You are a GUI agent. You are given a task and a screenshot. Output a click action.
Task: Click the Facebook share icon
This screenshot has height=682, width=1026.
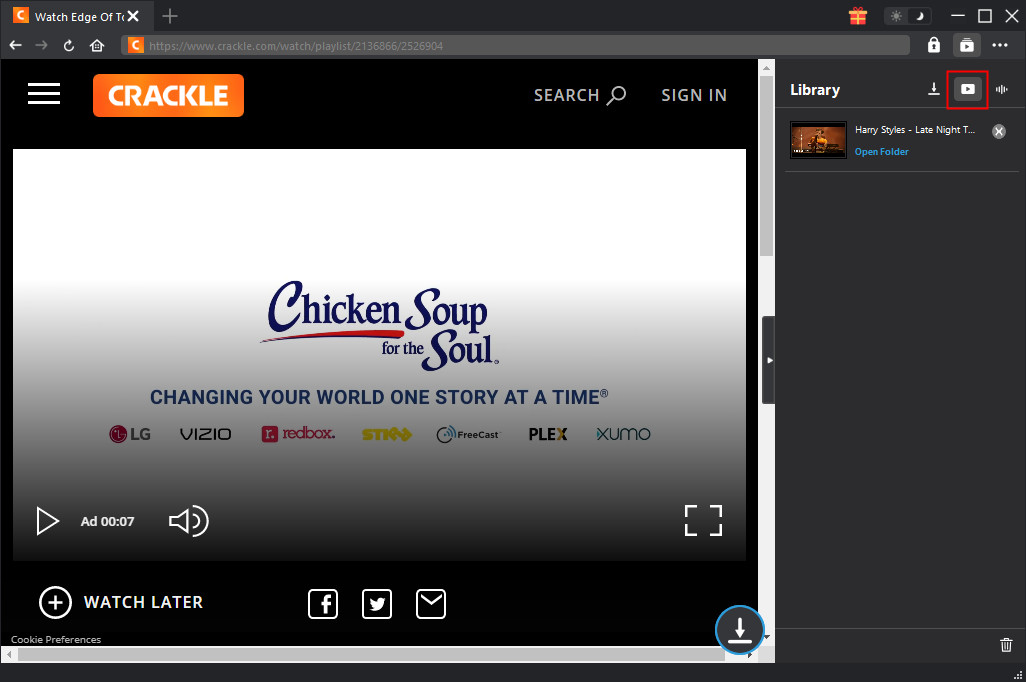point(323,603)
